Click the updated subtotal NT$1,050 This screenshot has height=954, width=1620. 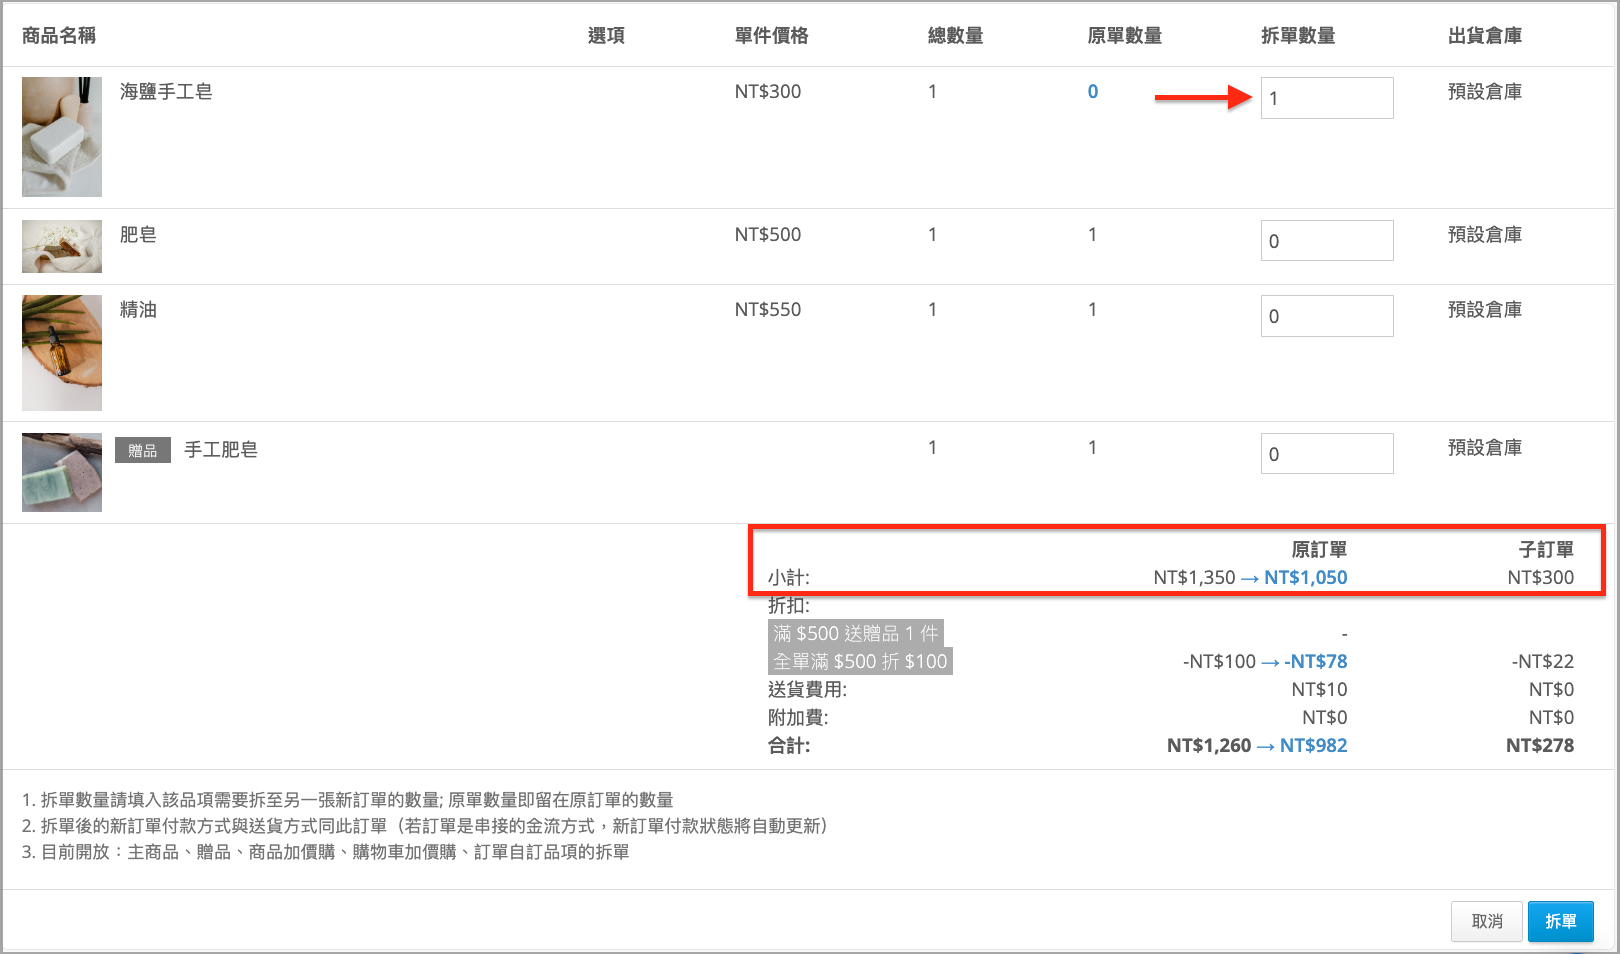coord(1305,577)
